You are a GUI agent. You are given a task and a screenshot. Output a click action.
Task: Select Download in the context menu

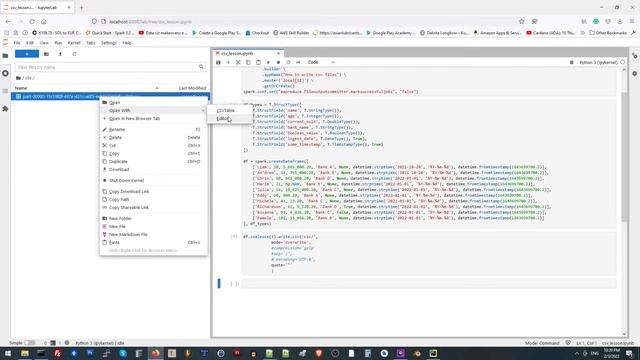pyautogui.click(x=153, y=169)
